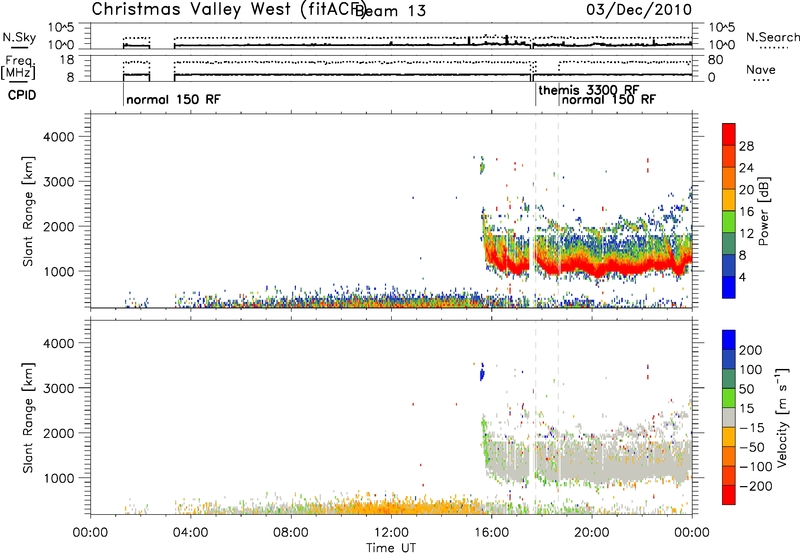Viewport: 800px width, 554px height.
Task: Click the '4000' tick on the Power panel
Action: click(x=59, y=137)
